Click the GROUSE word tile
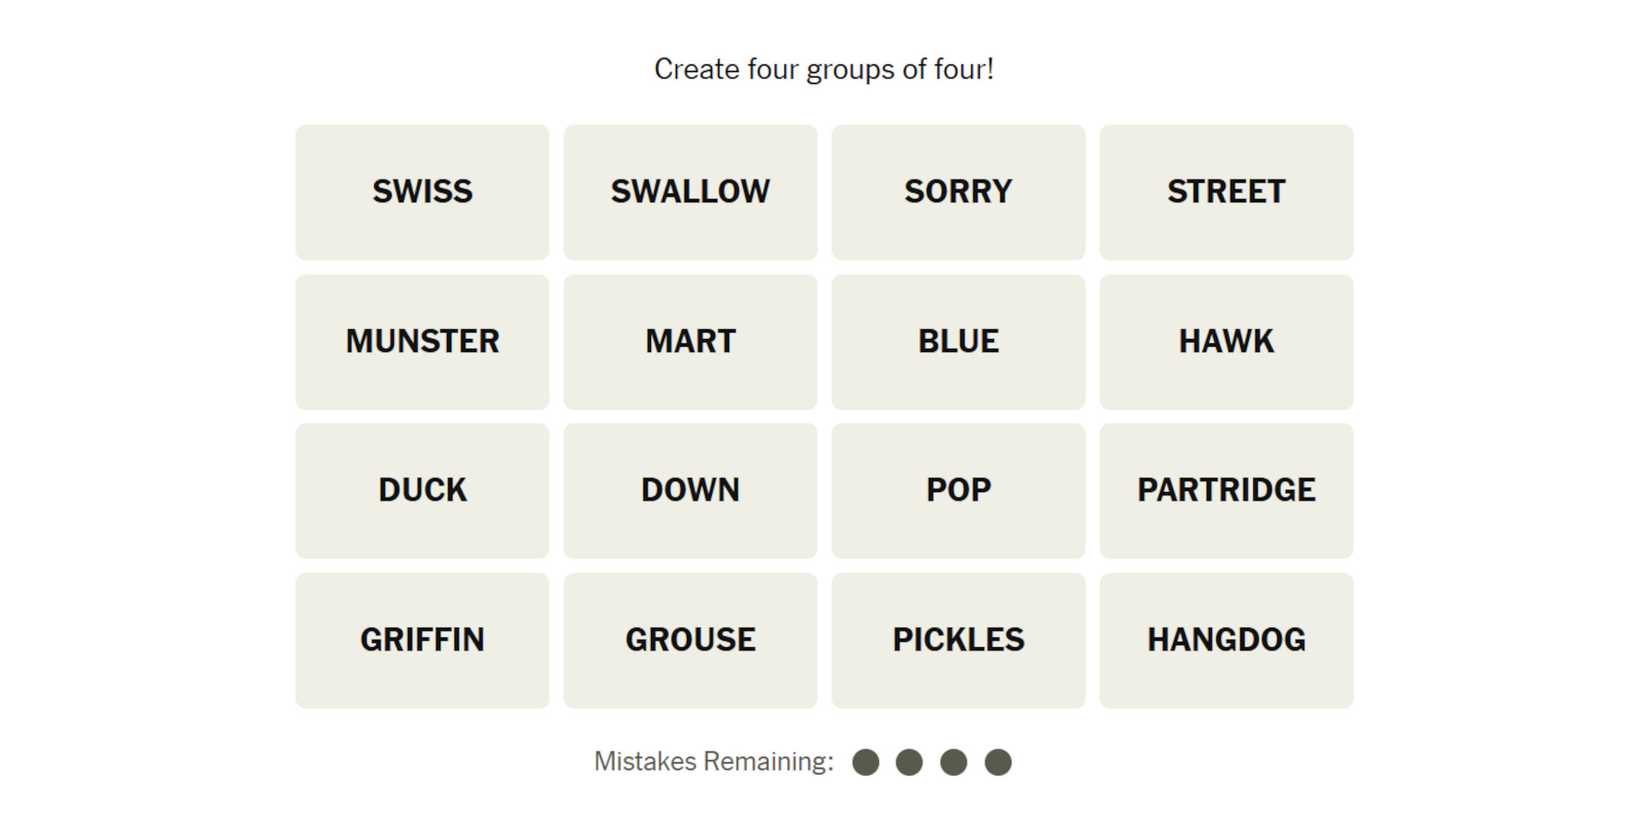1650x825 pixels. point(690,640)
